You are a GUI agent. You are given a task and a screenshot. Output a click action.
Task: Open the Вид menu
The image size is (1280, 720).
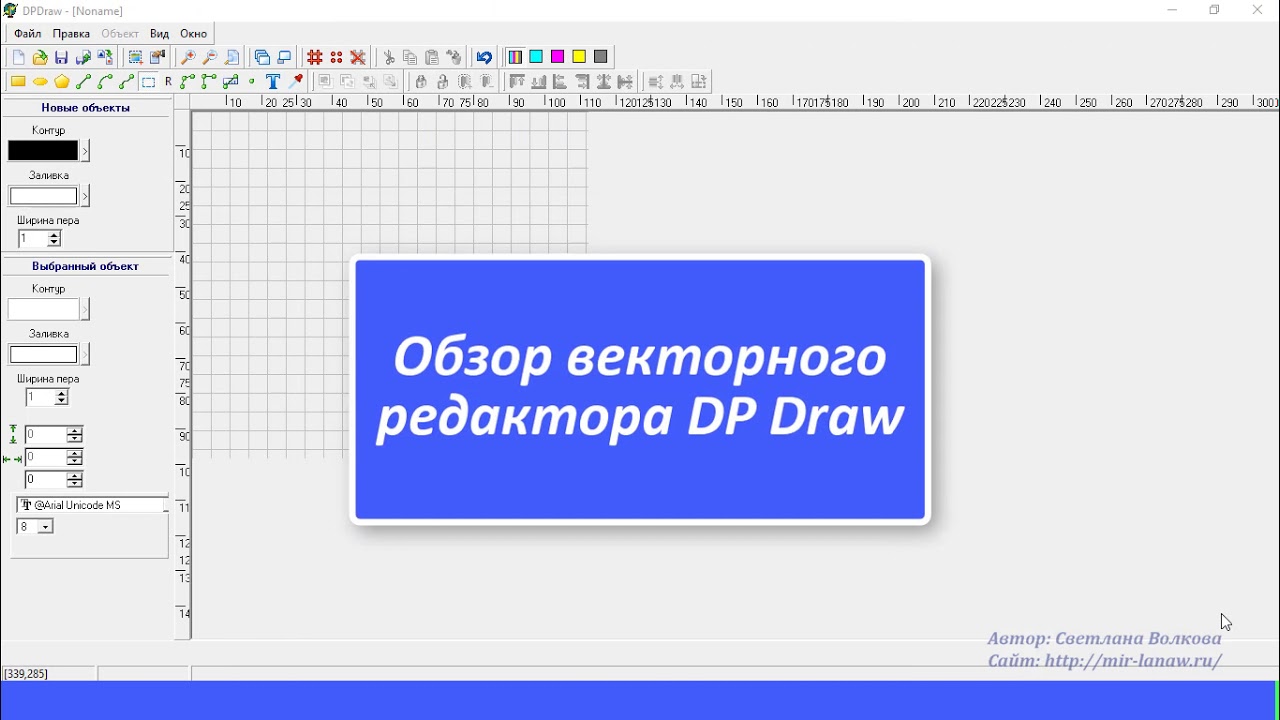pyautogui.click(x=160, y=34)
